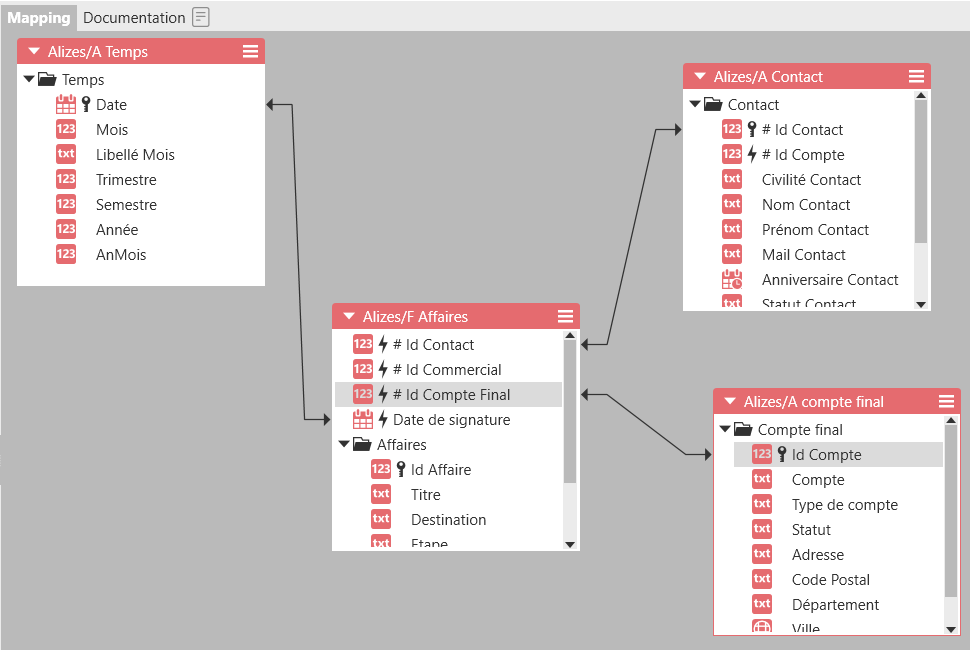
Task: Click the document icon next to Documentation
Action: coord(201,17)
